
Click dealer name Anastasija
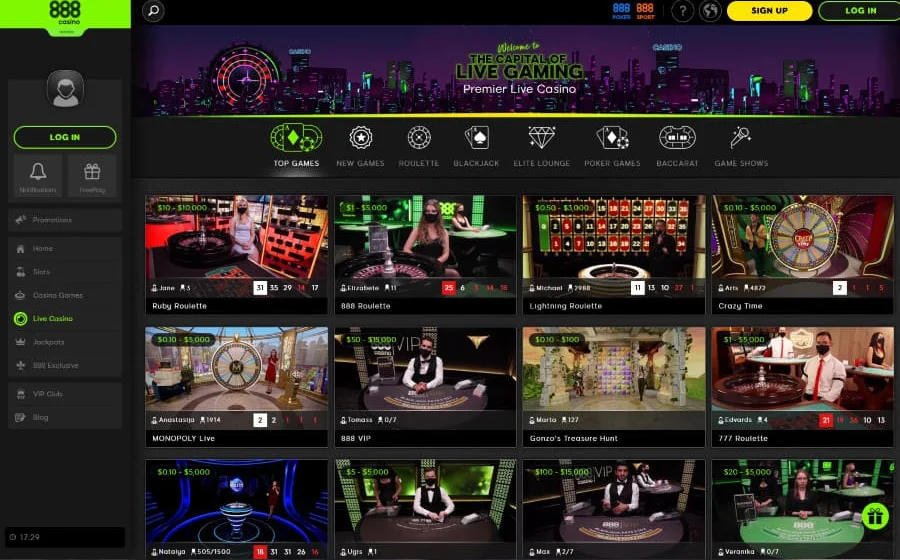click(x=176, y=419)
